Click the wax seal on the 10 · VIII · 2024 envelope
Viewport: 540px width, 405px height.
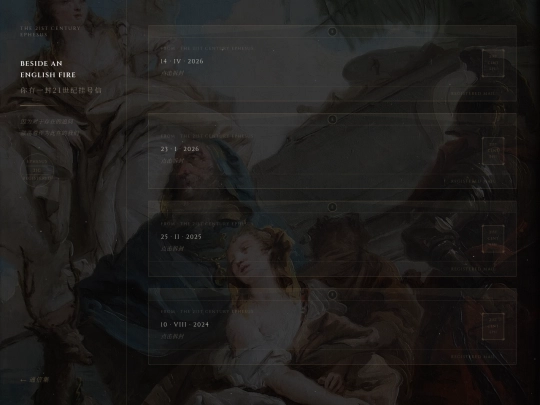[x=332, y=295]
